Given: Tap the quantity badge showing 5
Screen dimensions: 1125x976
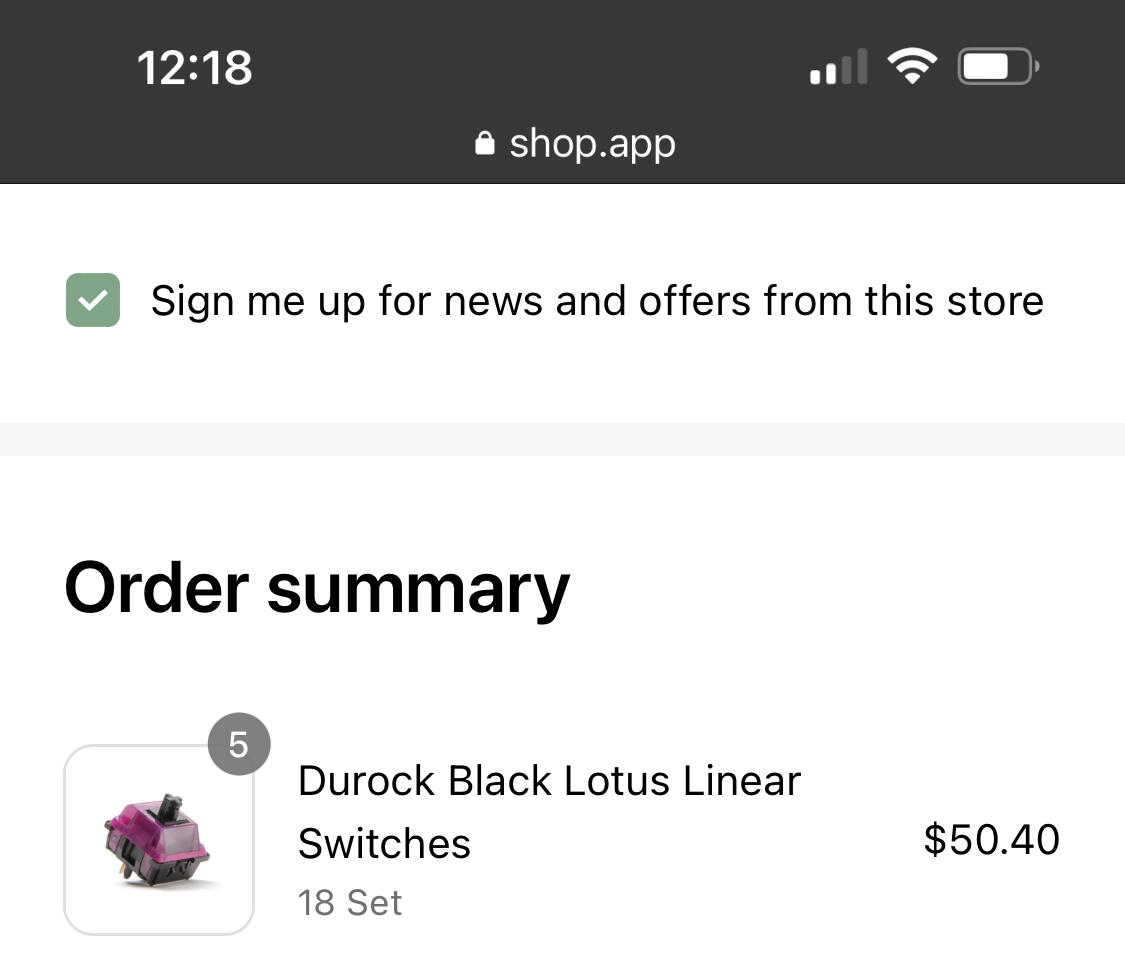Looking at the screenshot, I should coord(239,744).
